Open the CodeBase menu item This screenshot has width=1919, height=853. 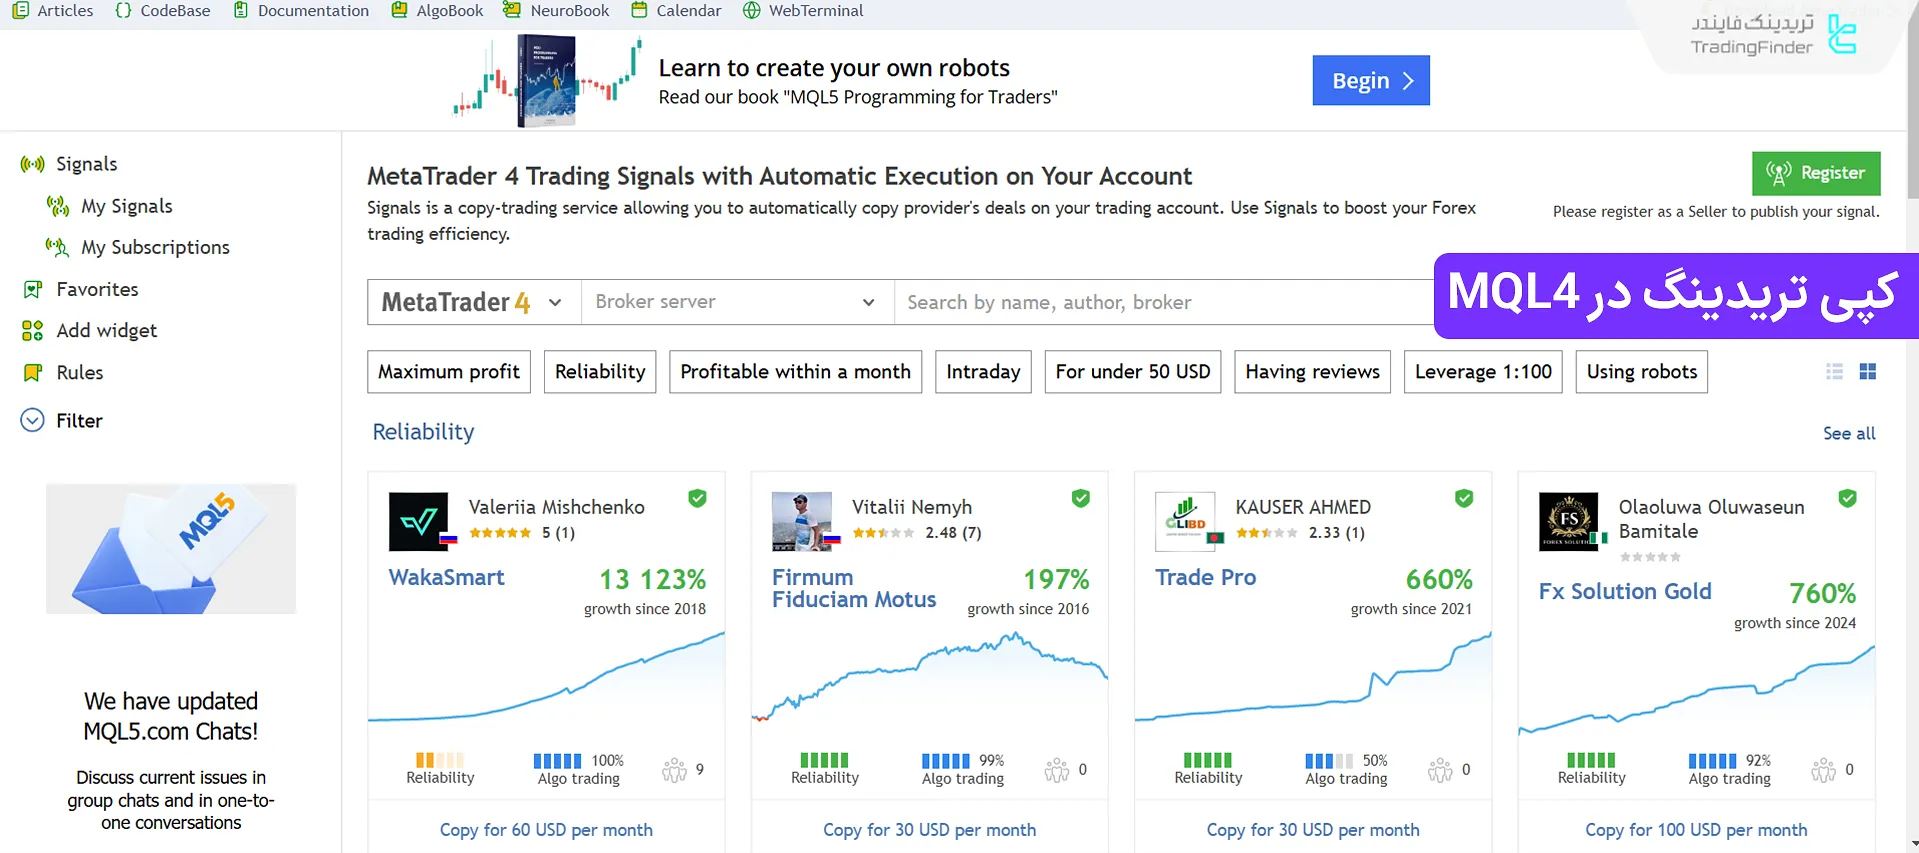163,11
